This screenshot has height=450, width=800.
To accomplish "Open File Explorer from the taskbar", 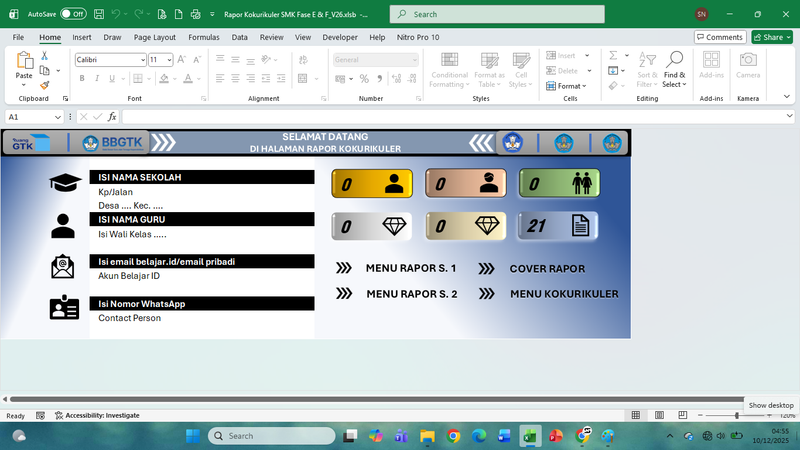I will tap(427, 436).
